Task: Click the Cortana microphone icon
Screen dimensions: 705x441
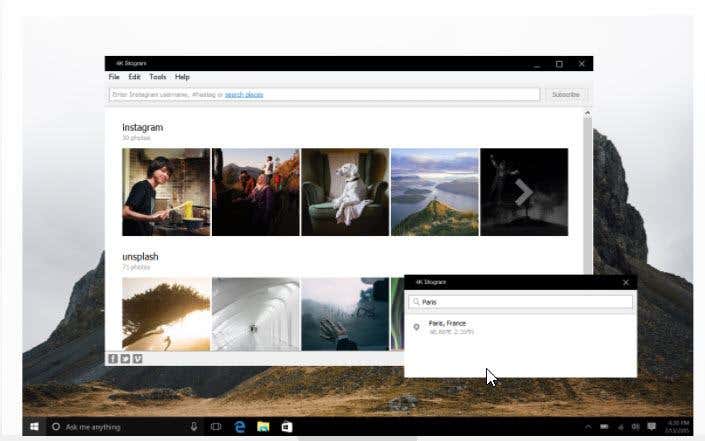Action: point(194,427)
